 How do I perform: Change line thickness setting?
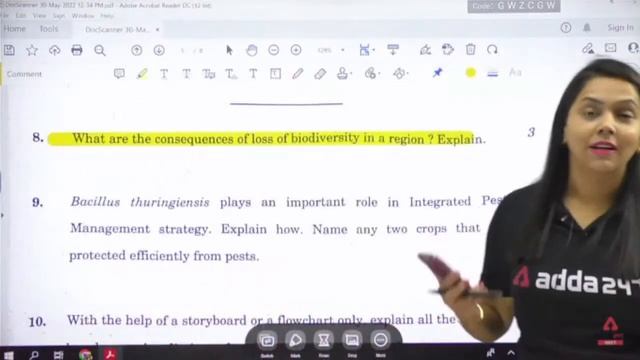[493, 73]
